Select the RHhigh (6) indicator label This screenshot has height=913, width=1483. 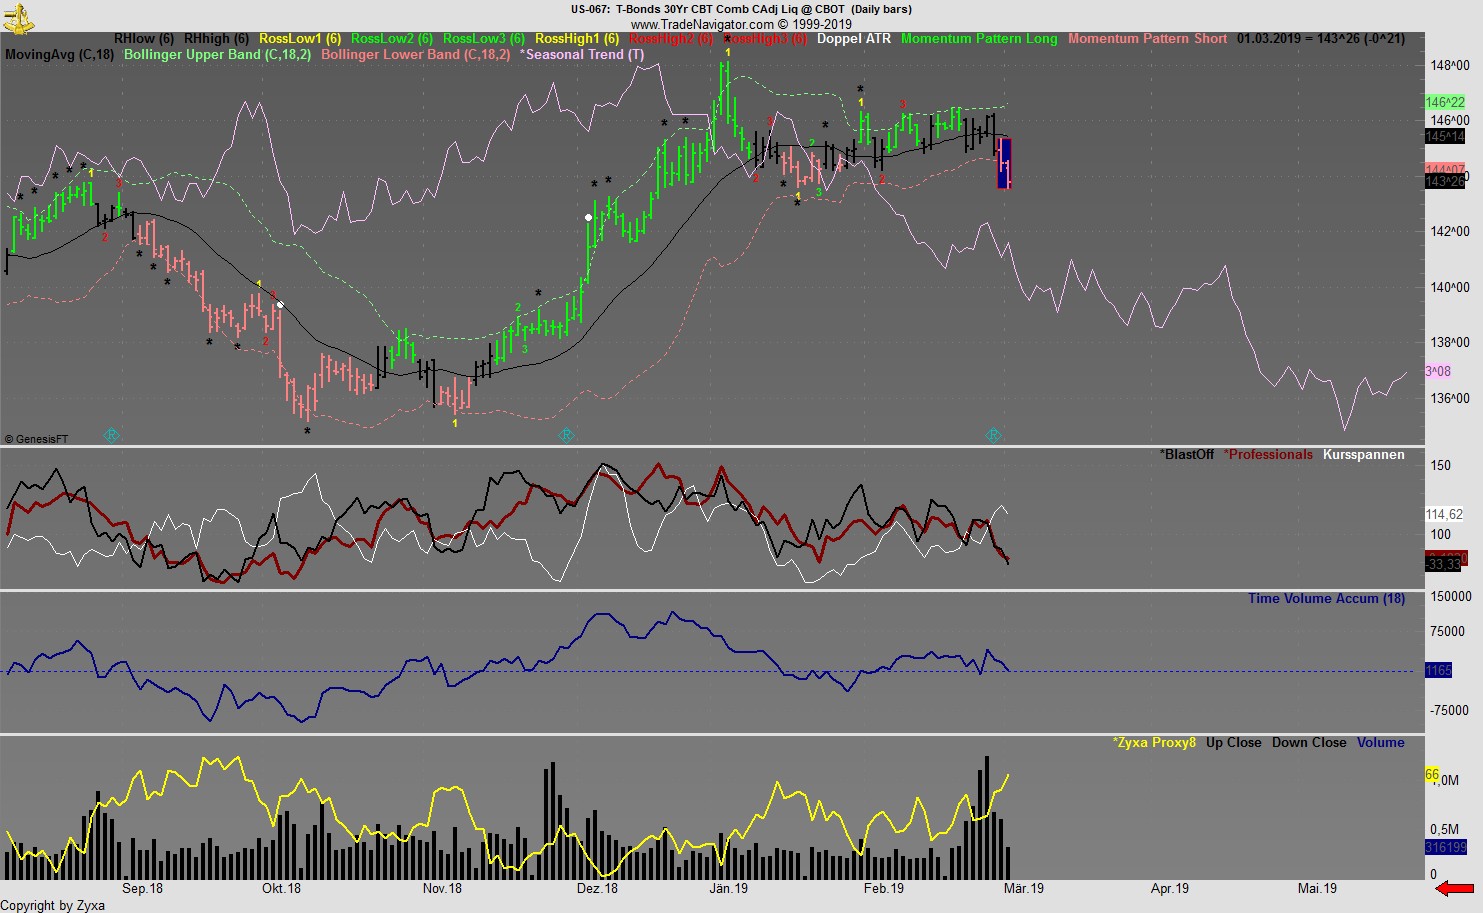pyautogui.click(x=216, y=39)
